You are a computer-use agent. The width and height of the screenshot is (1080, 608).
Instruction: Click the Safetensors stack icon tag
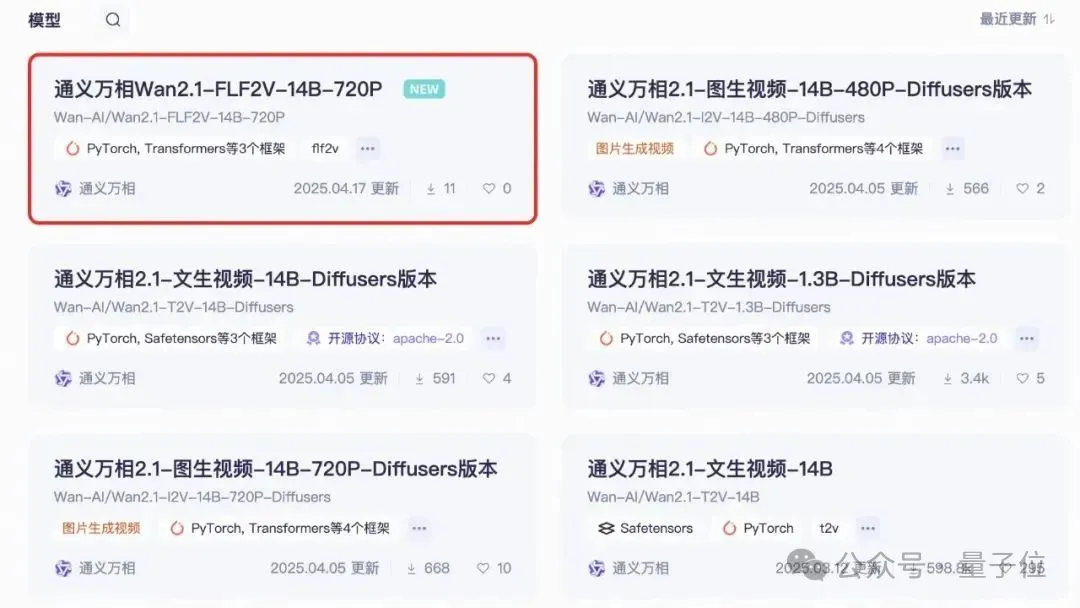click(x=606, y=528)
